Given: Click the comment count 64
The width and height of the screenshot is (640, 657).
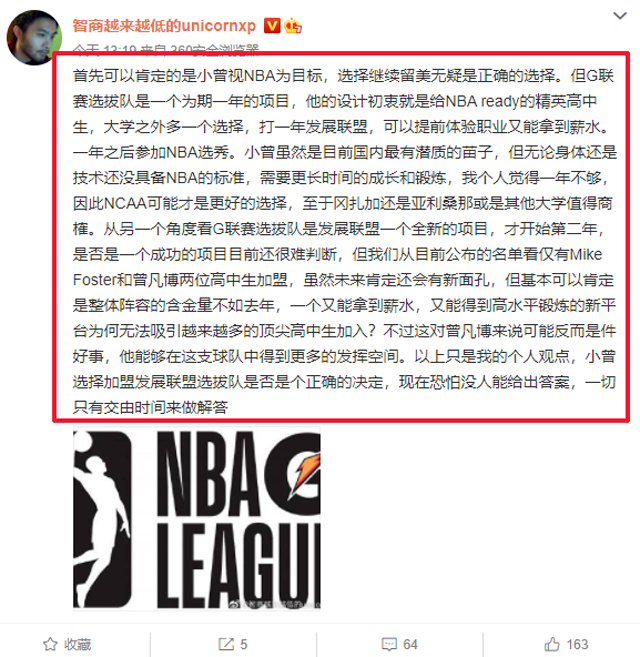Looking at the screenshot, I should coord(410,644).
